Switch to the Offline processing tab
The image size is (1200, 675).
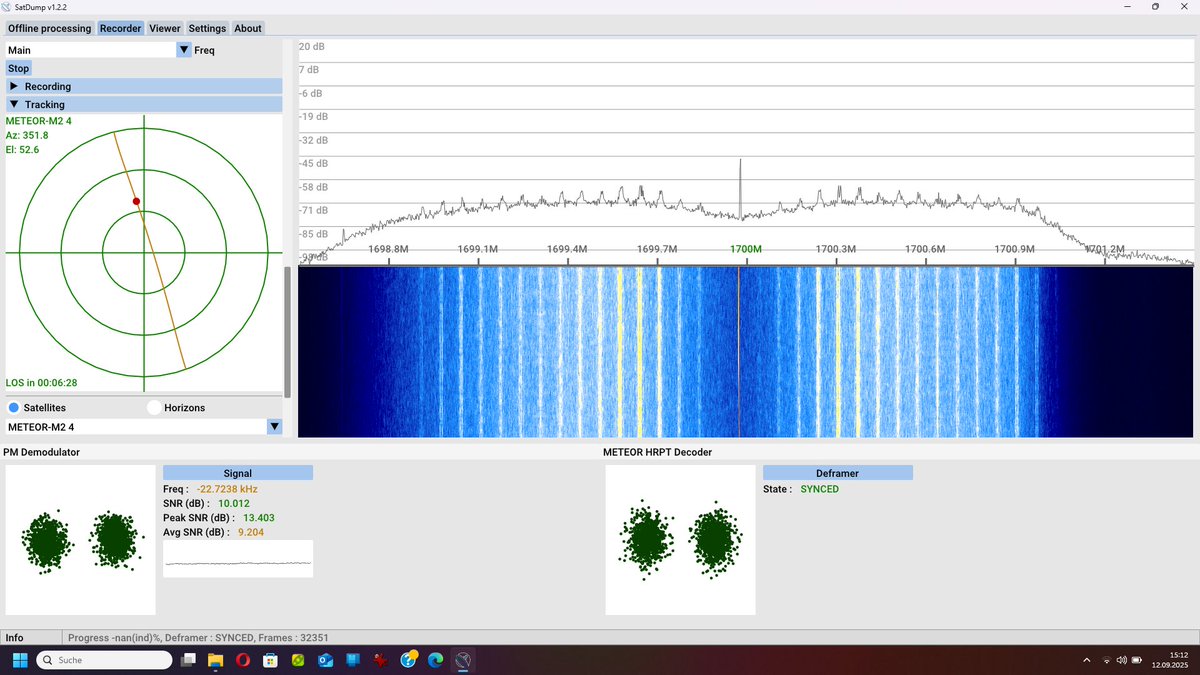(50, 28)
